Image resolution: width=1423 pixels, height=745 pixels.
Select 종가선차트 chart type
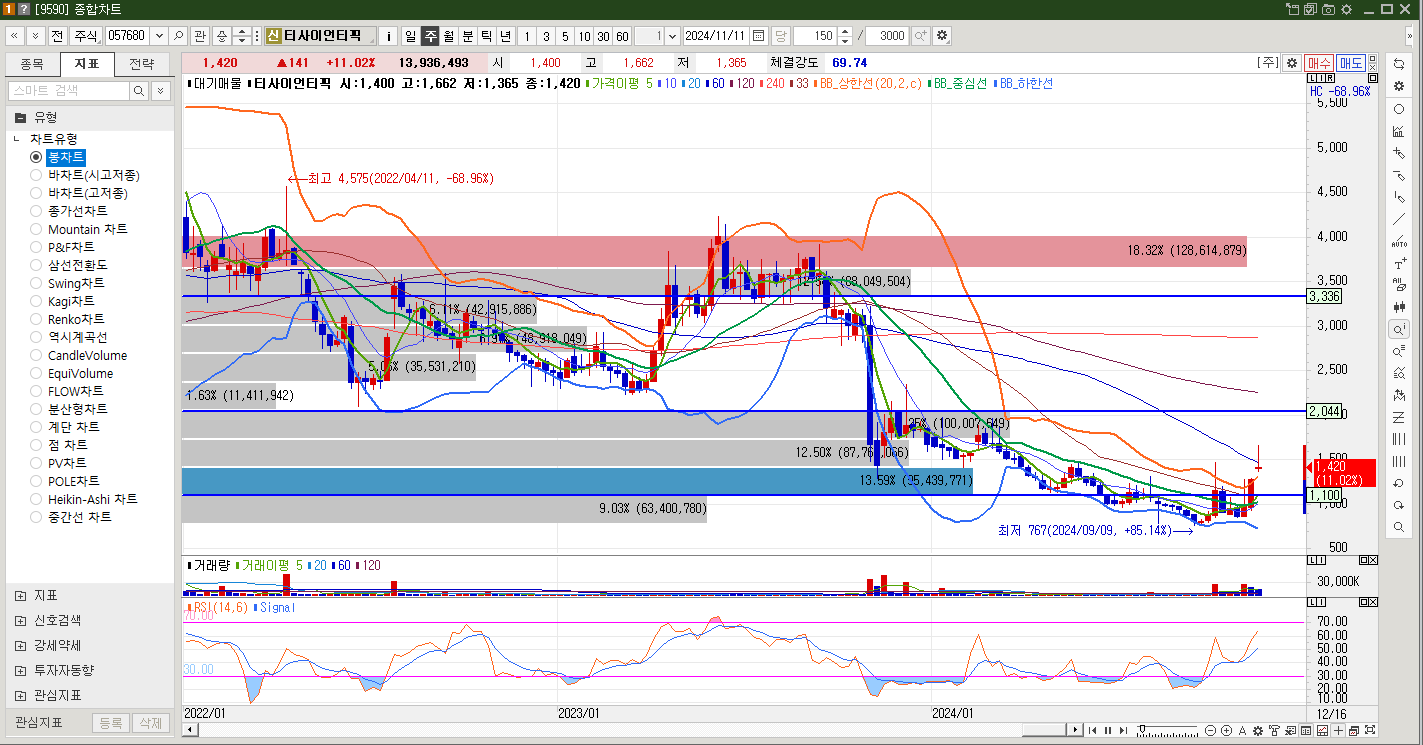[78, 211]
